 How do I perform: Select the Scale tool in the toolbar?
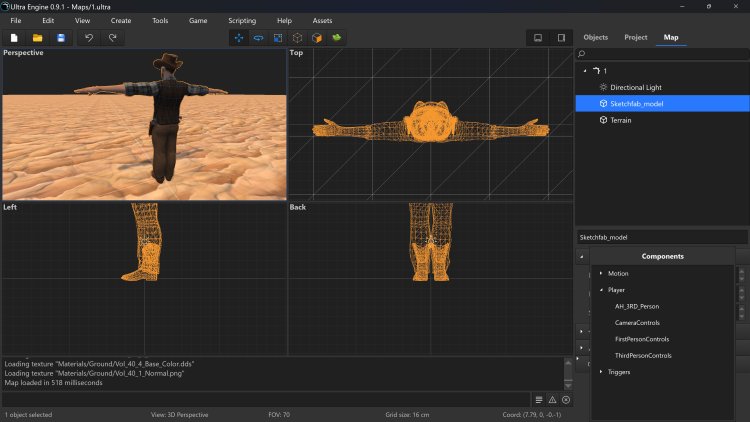[277, 38]
